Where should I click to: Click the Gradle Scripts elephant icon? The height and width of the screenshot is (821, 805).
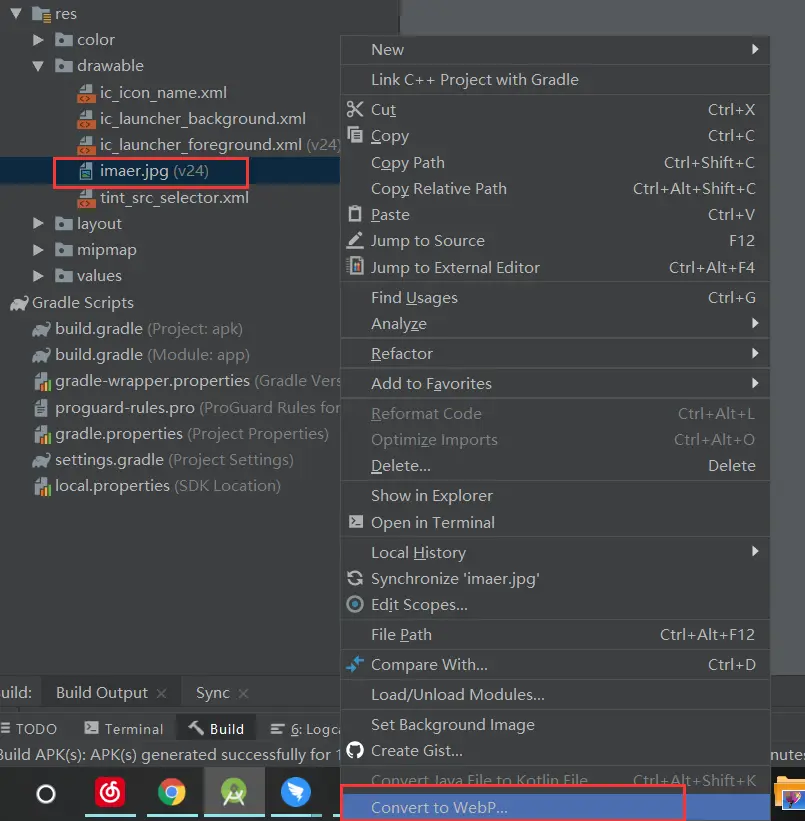click(x=19, y=303)
